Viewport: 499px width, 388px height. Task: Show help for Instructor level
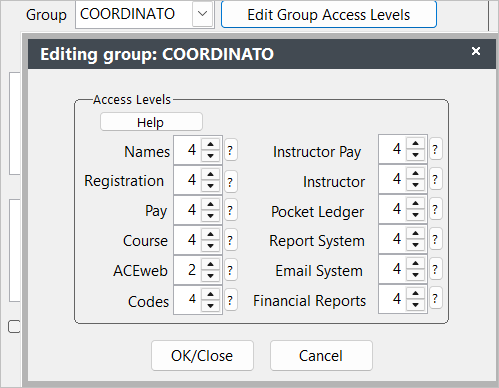click(435, 179)
